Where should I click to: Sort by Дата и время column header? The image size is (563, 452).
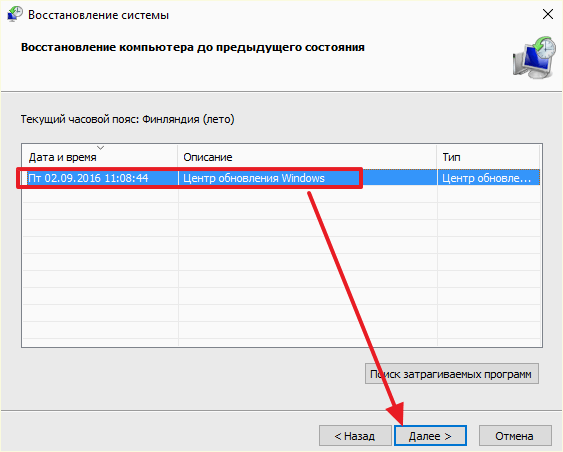point(99,157)
